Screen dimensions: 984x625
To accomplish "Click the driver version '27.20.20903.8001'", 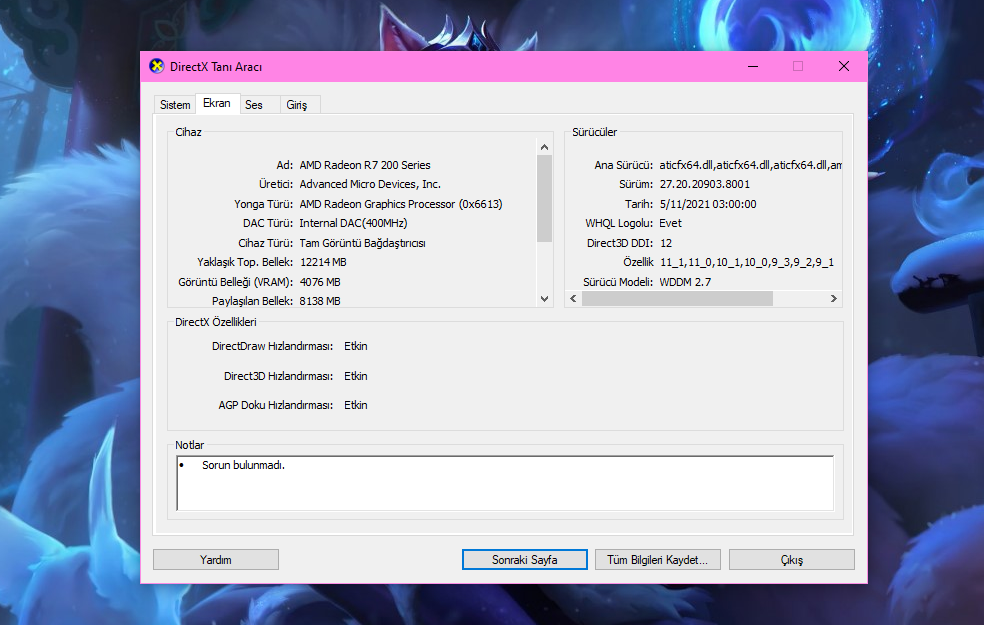I will pos(705,184).
